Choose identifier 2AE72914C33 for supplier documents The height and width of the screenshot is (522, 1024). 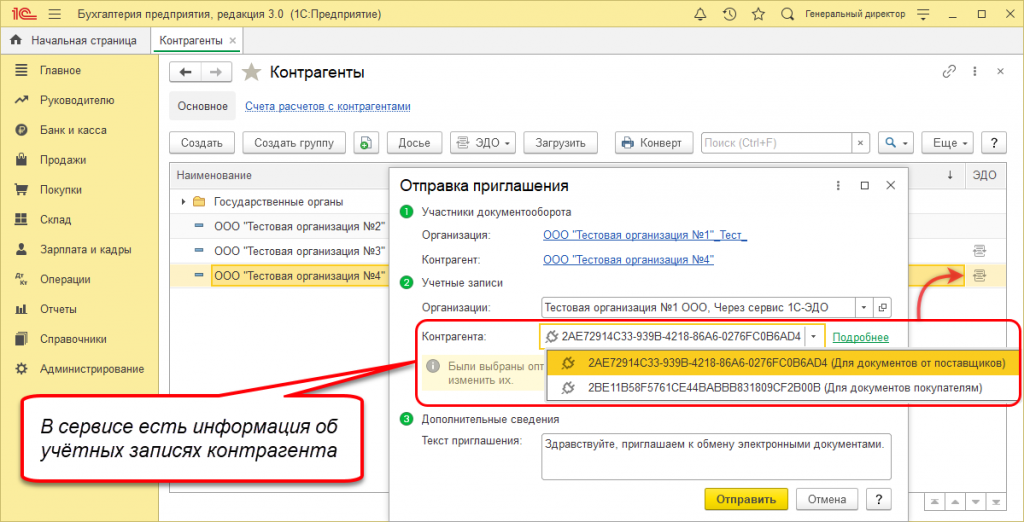[784, 363]
